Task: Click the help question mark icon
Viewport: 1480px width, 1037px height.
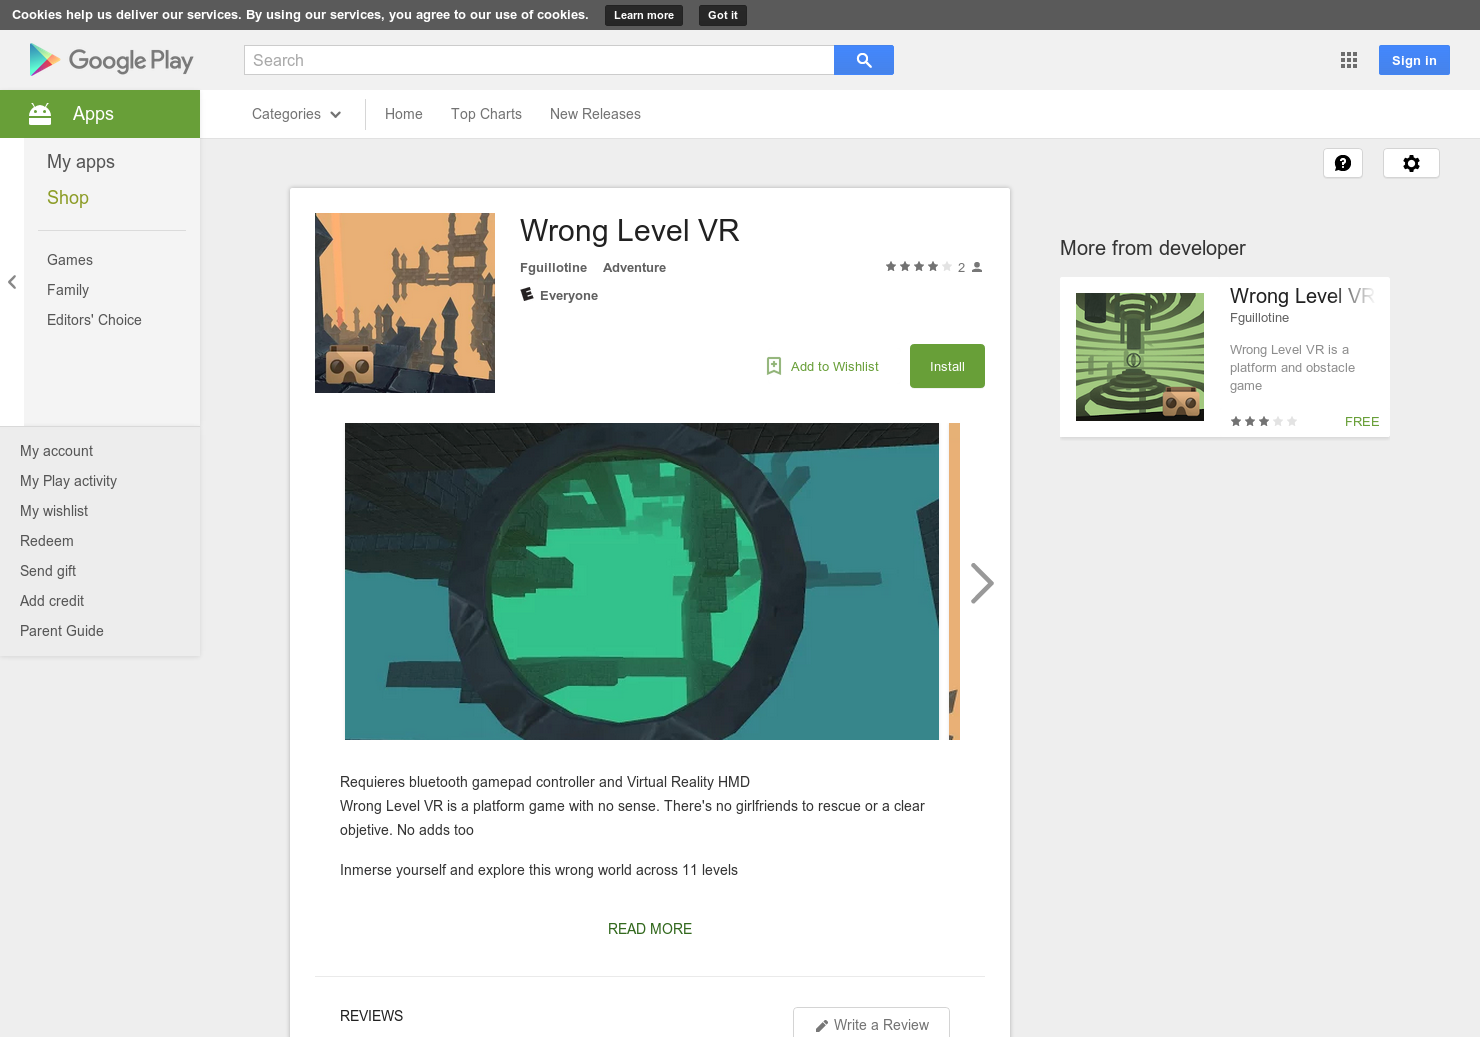Action: (x=1343, y=162)
